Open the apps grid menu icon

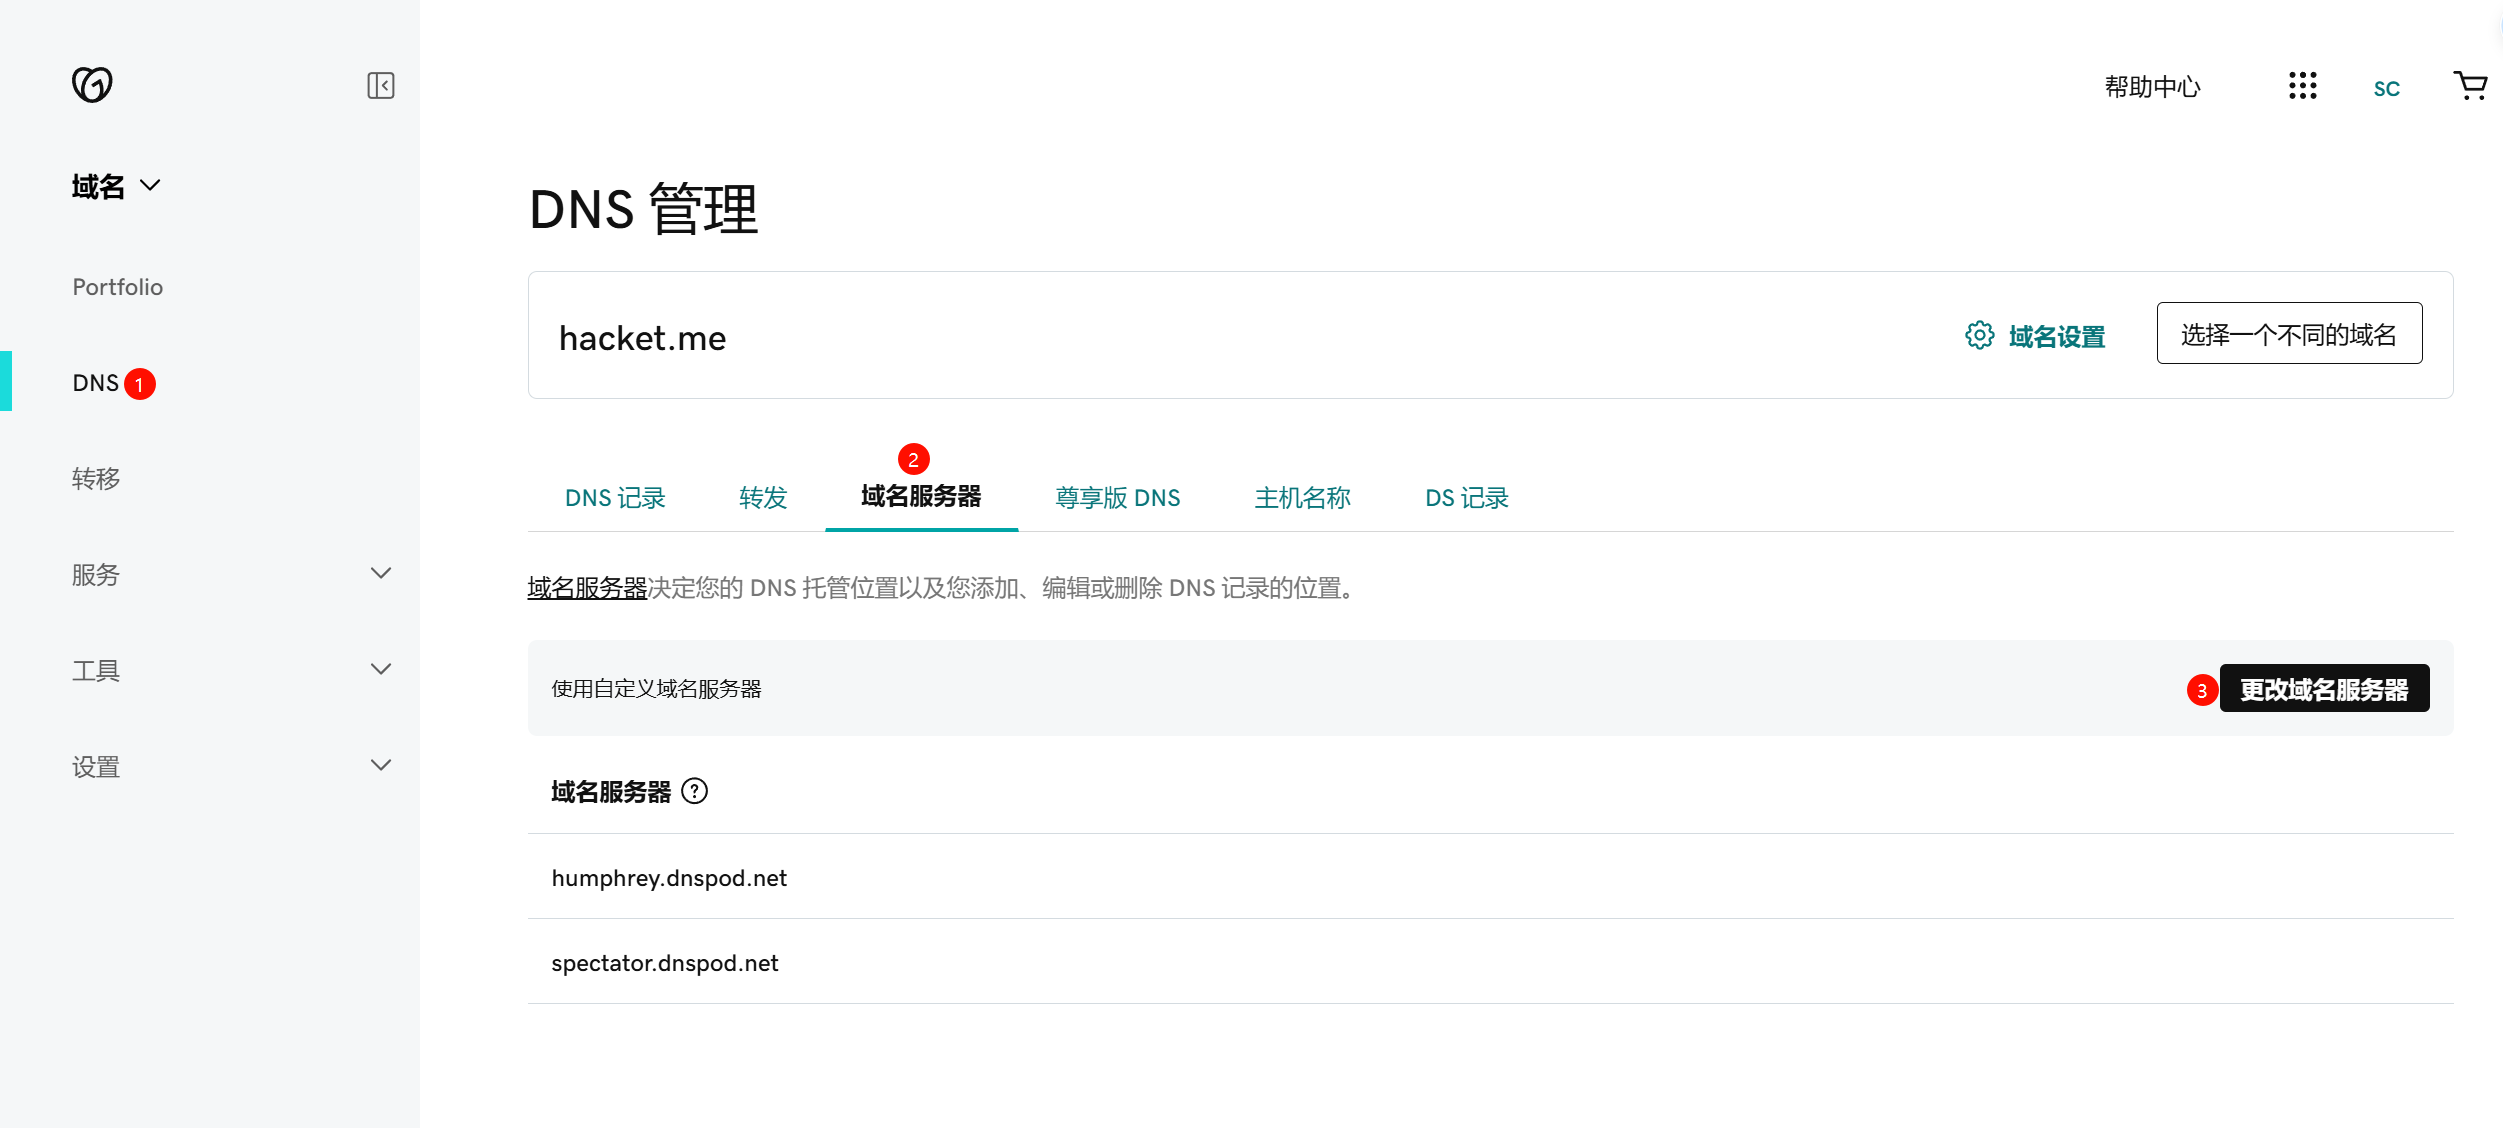point(2302,86)
